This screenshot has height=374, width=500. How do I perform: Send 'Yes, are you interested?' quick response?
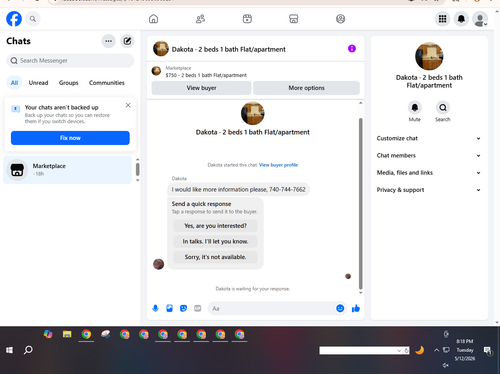pos(215,226)
